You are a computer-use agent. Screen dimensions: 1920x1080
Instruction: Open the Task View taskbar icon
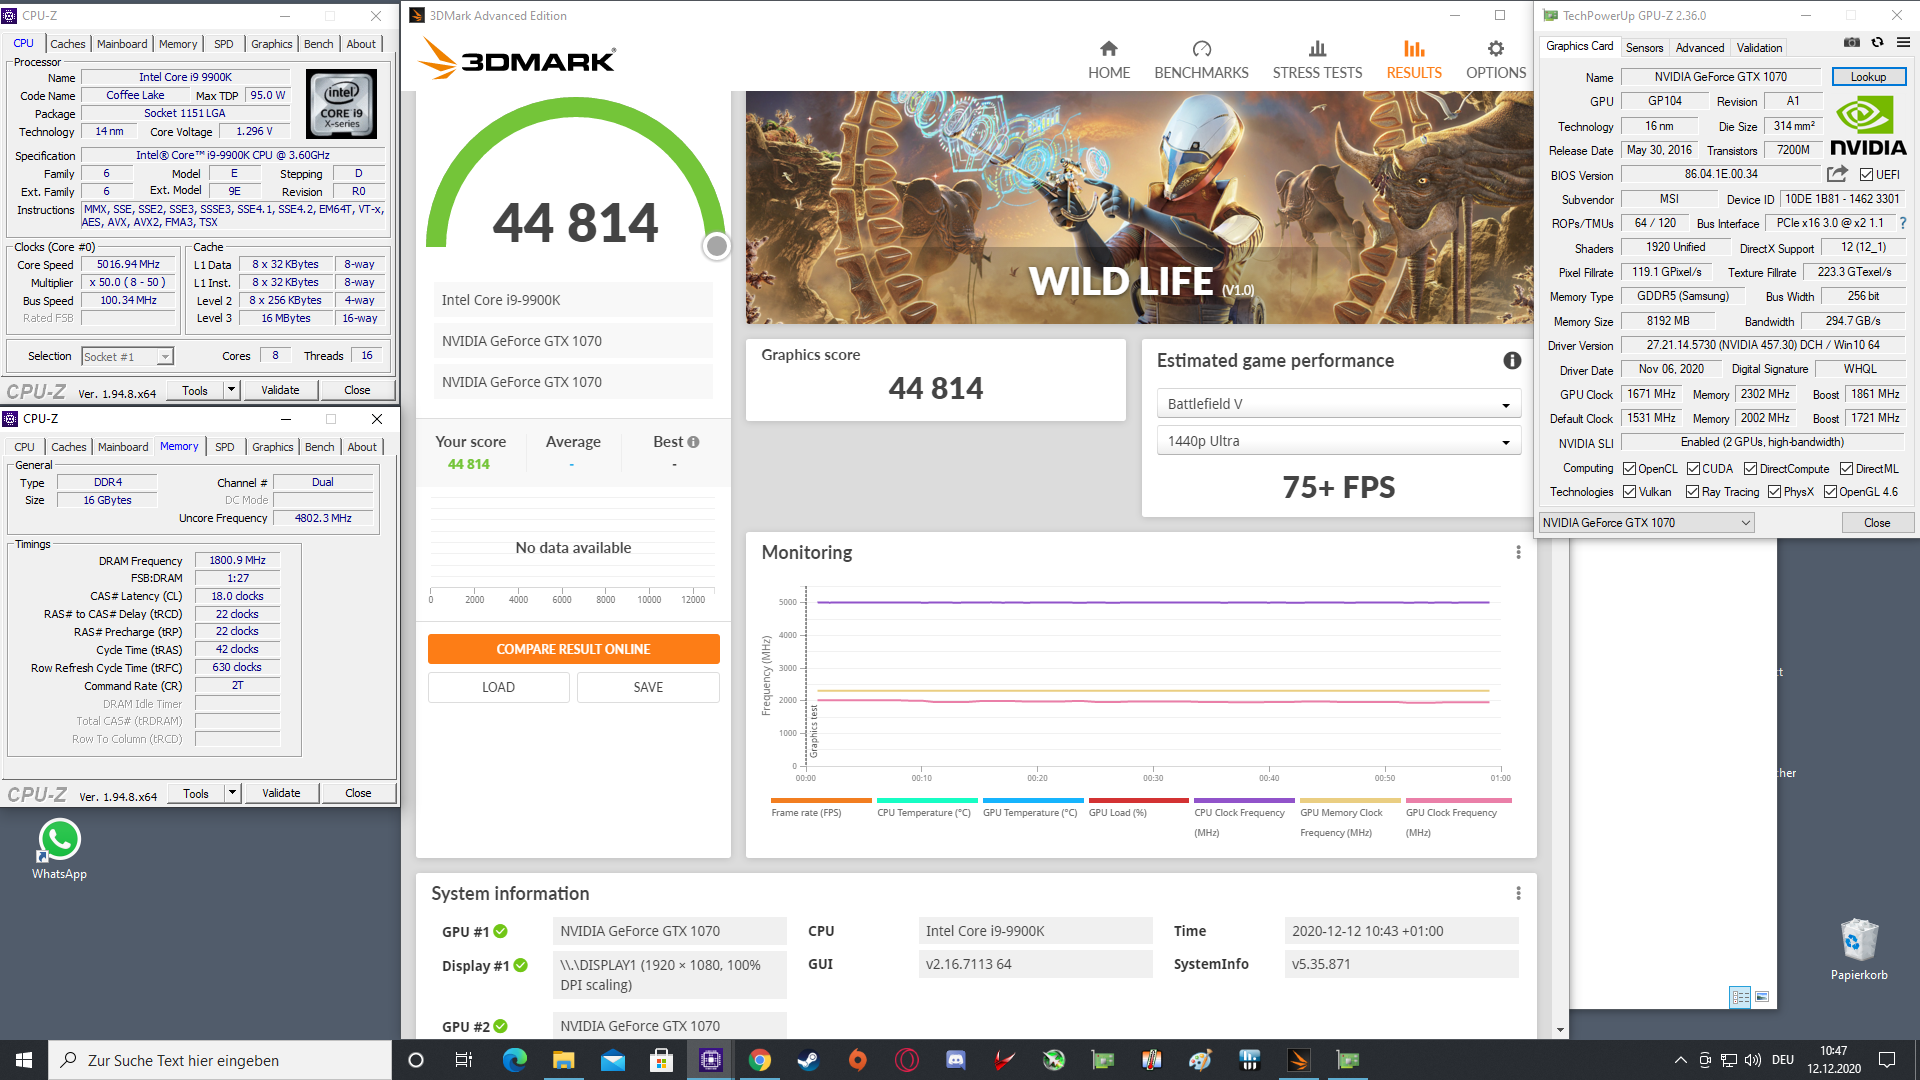click(463, 1060)
